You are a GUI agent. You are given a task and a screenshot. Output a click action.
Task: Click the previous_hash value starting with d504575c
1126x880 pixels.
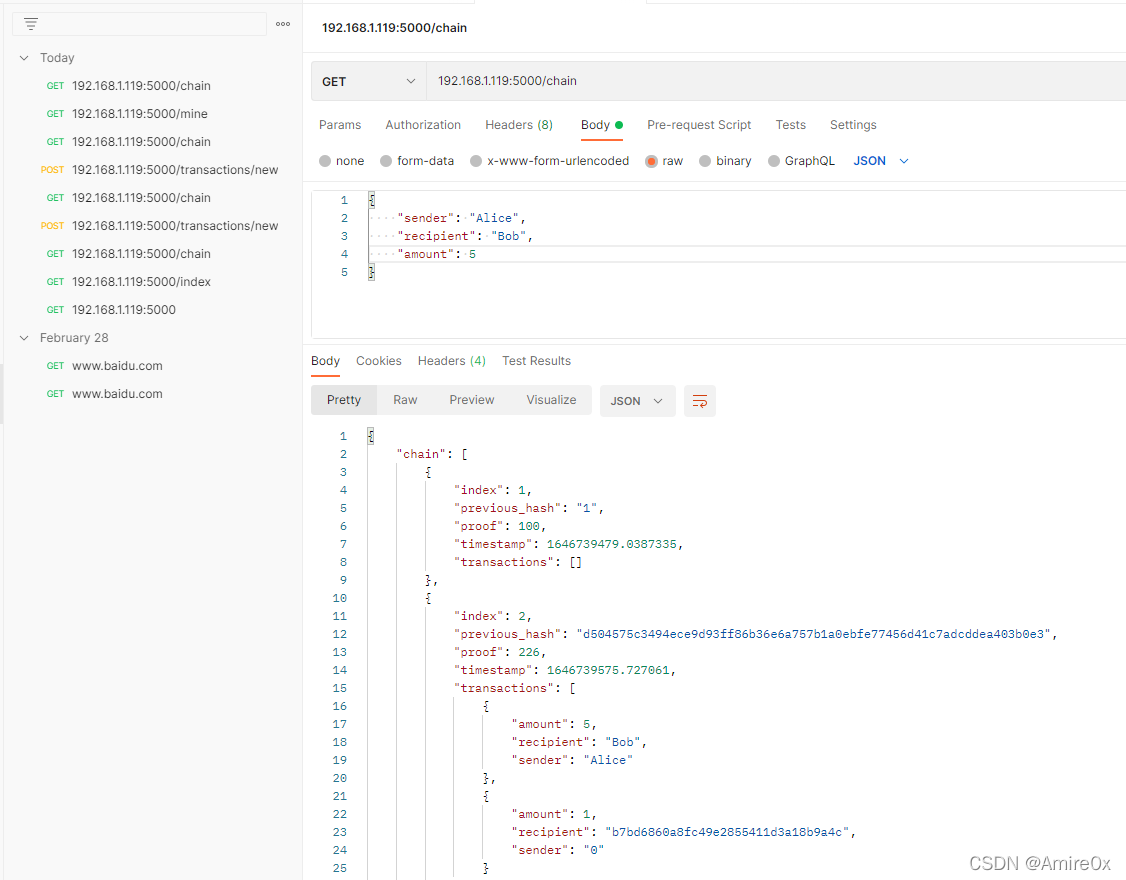click(813, 634)
